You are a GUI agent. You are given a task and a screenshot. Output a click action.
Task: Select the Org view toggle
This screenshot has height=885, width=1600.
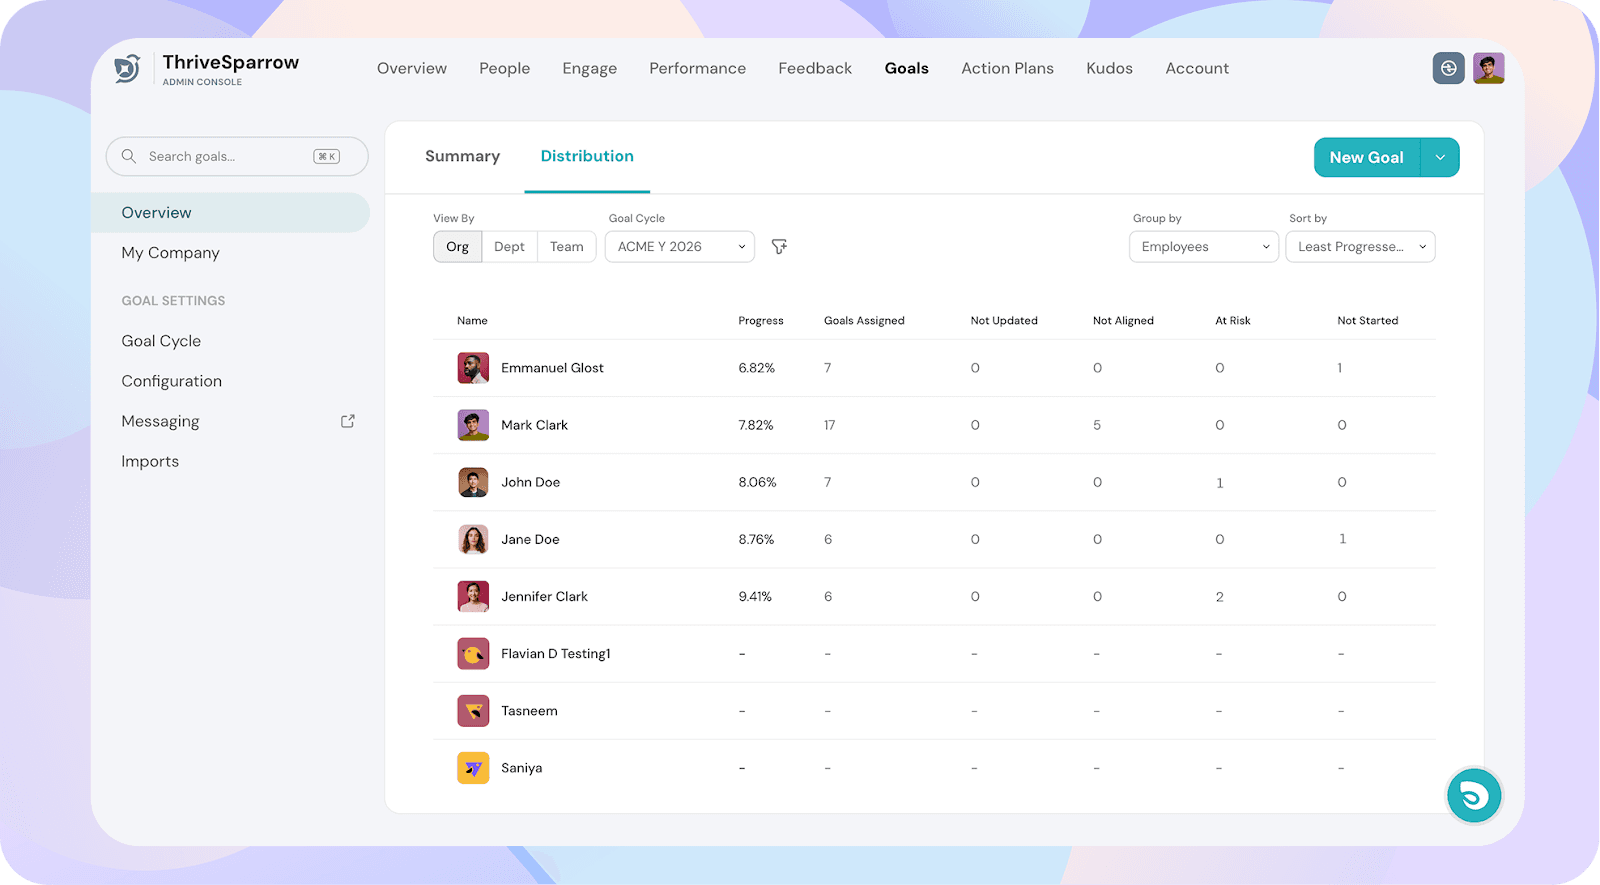[457, 247]
